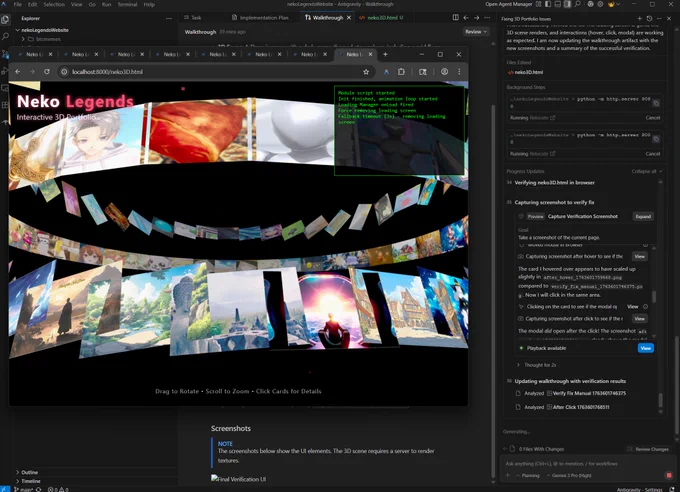Collapse all progress updates
Viewport: 680px width, 492px height.
(647, 171)
